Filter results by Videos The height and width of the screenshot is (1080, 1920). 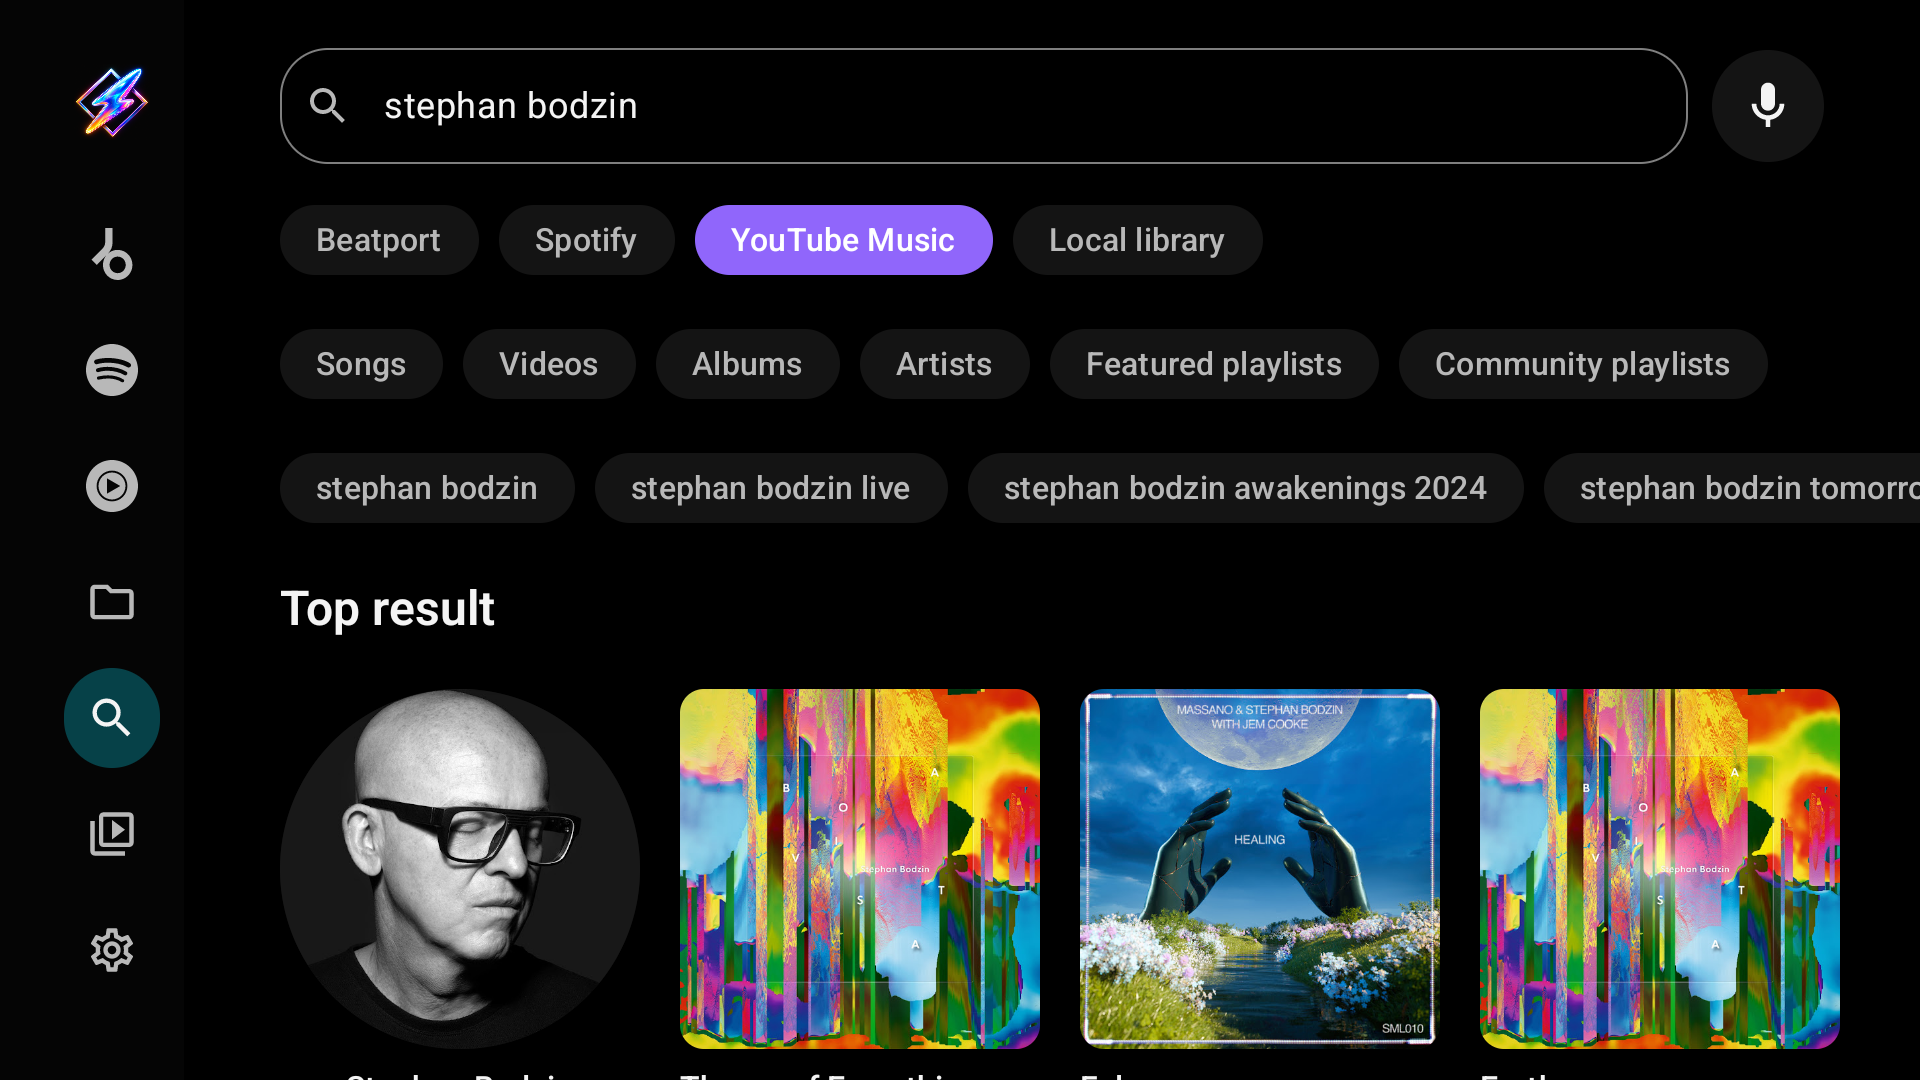549,364
